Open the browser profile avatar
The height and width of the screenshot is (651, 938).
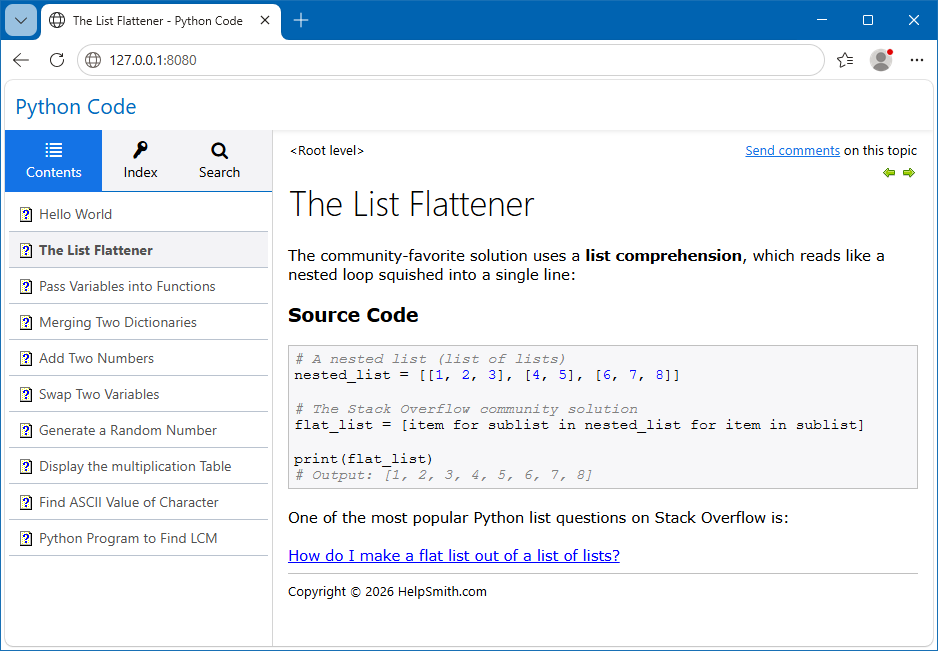click(881, 60)
